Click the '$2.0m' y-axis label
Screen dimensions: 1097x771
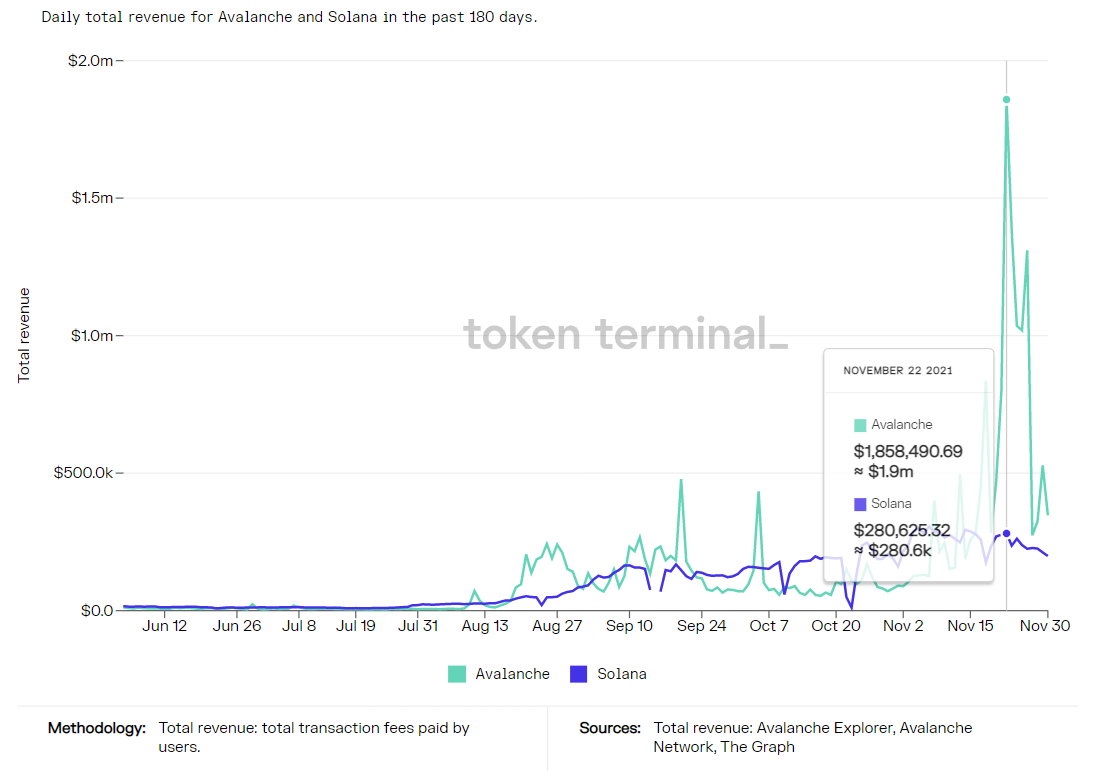click(x=90, y=61)
